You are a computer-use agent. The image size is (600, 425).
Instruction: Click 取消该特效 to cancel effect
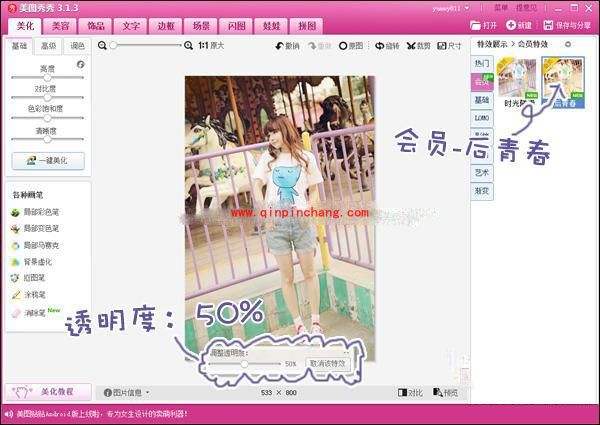click(327, 364)
